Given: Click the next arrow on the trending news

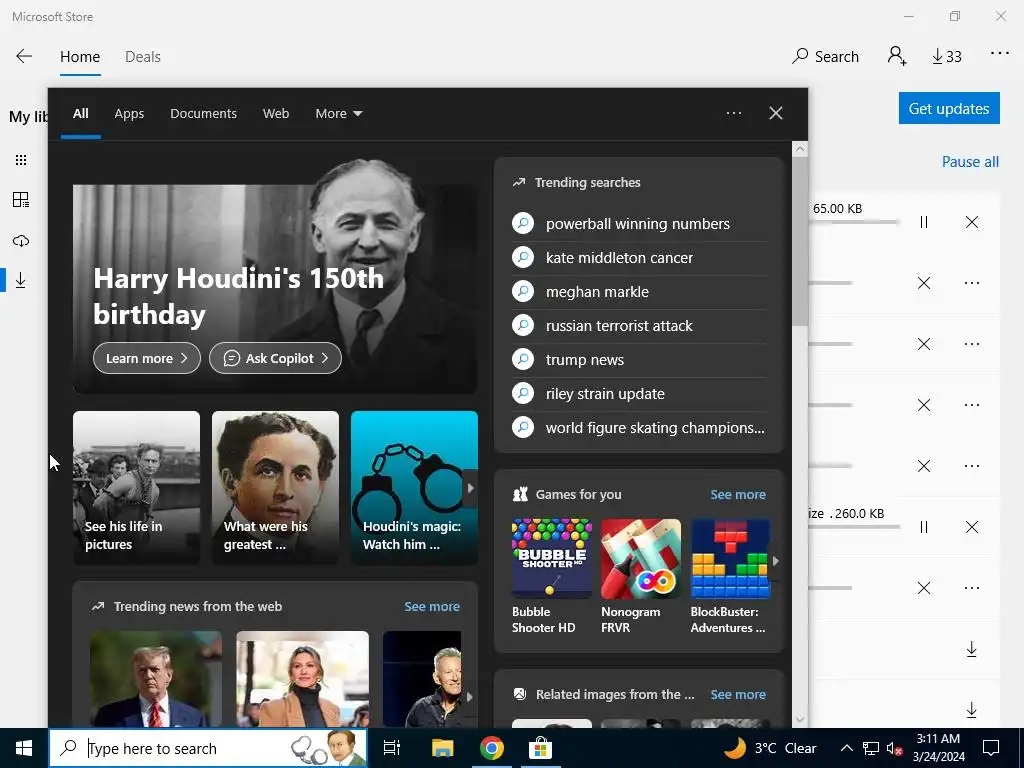Looking at the screenshot, I should 469,696.
